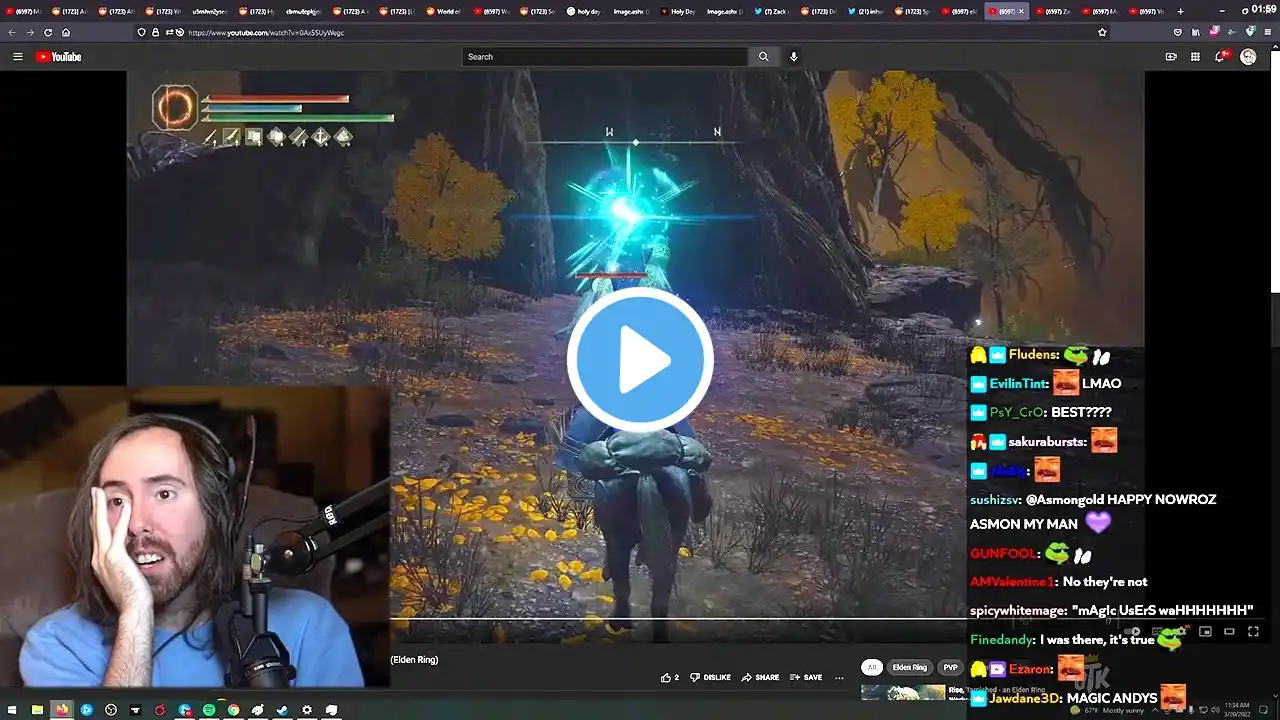Bookmark this page with the star icon
The image size is (1280, 720).
pyautogui.click(x=1102, y=32)
